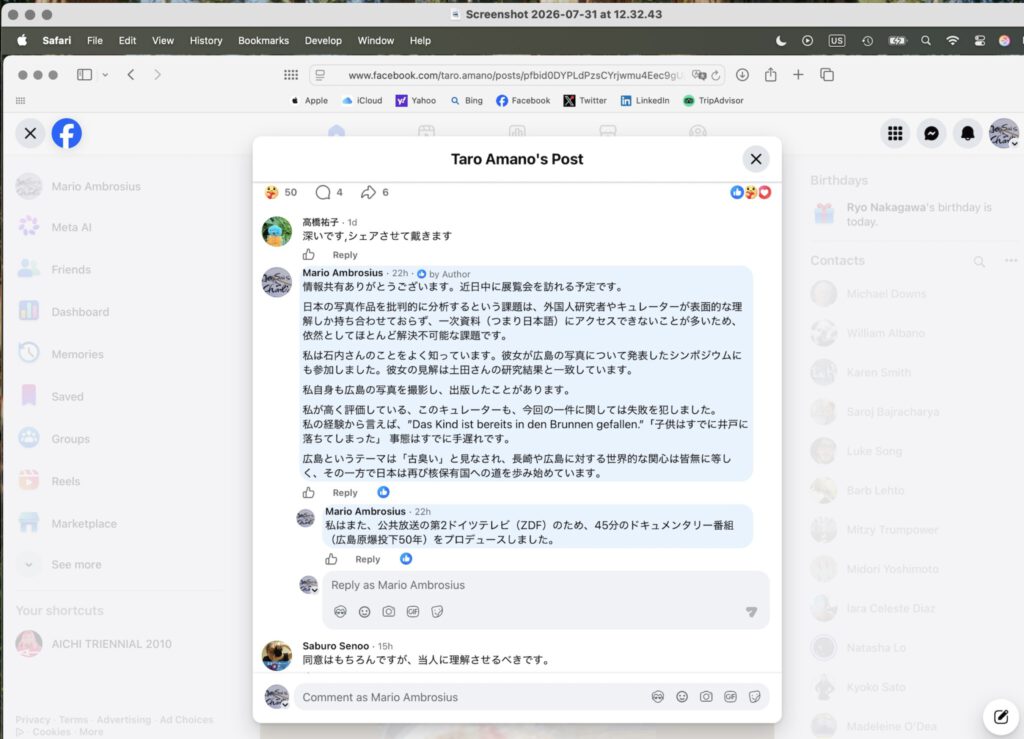The width and height of the screenshot is (1024, 739).
Task: Open new message compose button
Action: pos(1000,716)
